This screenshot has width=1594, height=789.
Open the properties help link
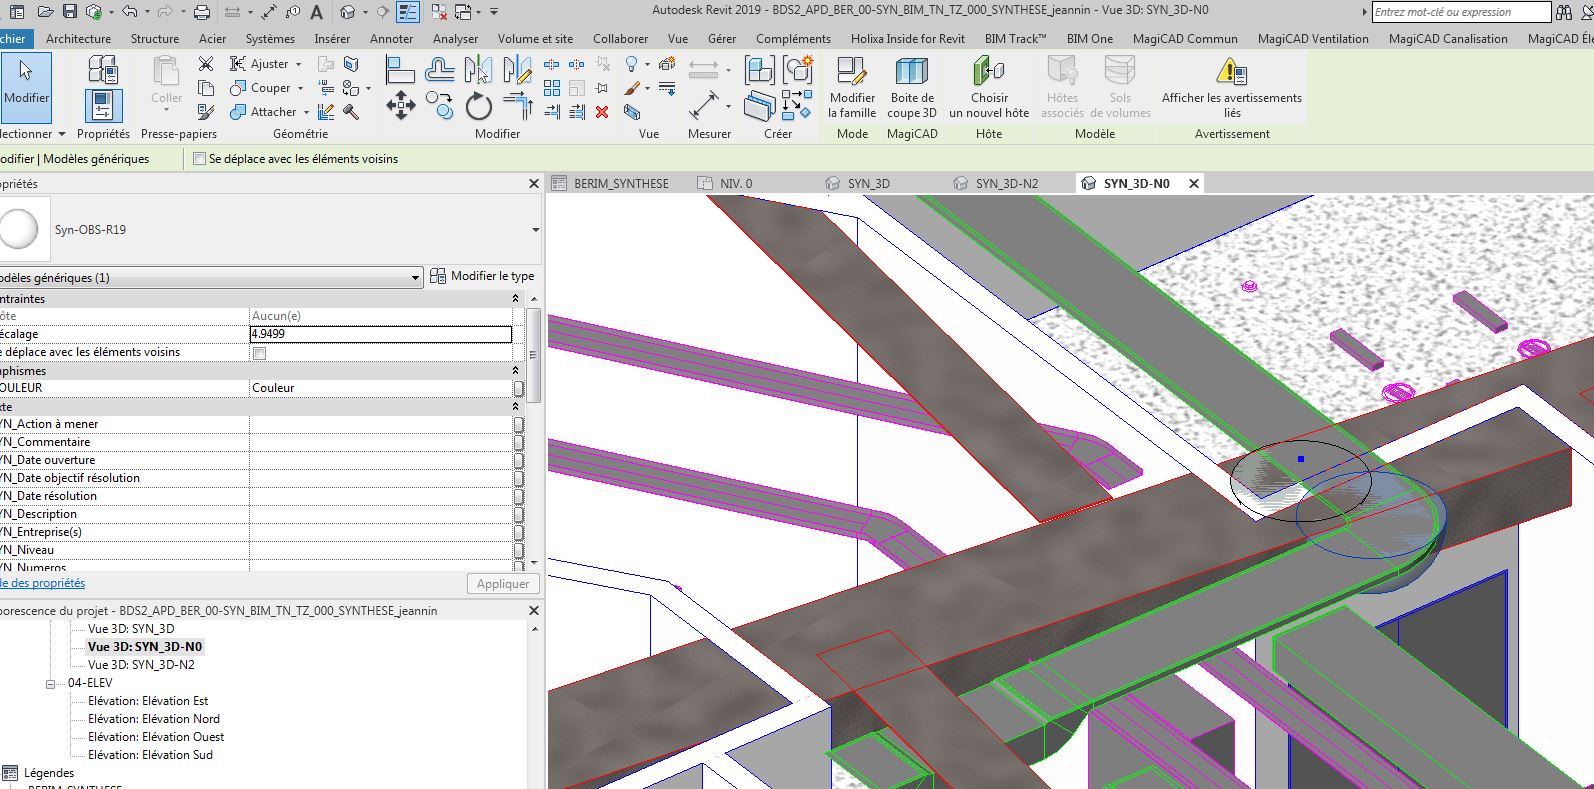pyautogui.click(x=42, y=583)
